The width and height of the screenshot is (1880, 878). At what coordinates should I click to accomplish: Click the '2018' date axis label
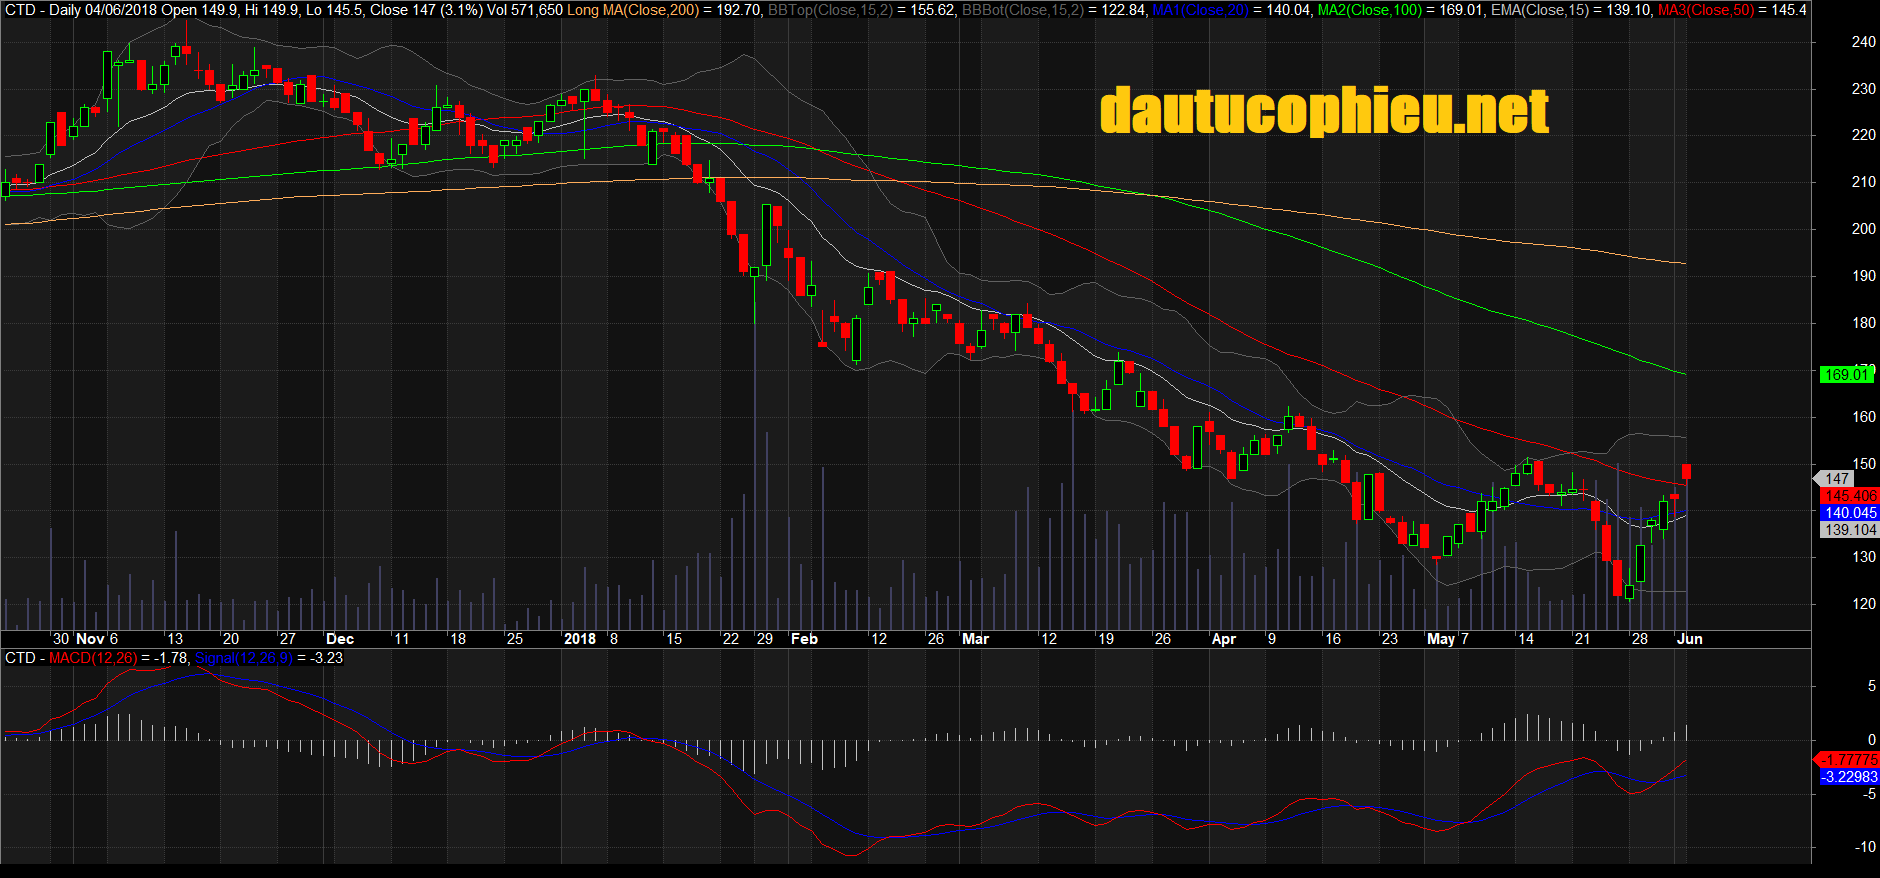(x=580, y=639)
